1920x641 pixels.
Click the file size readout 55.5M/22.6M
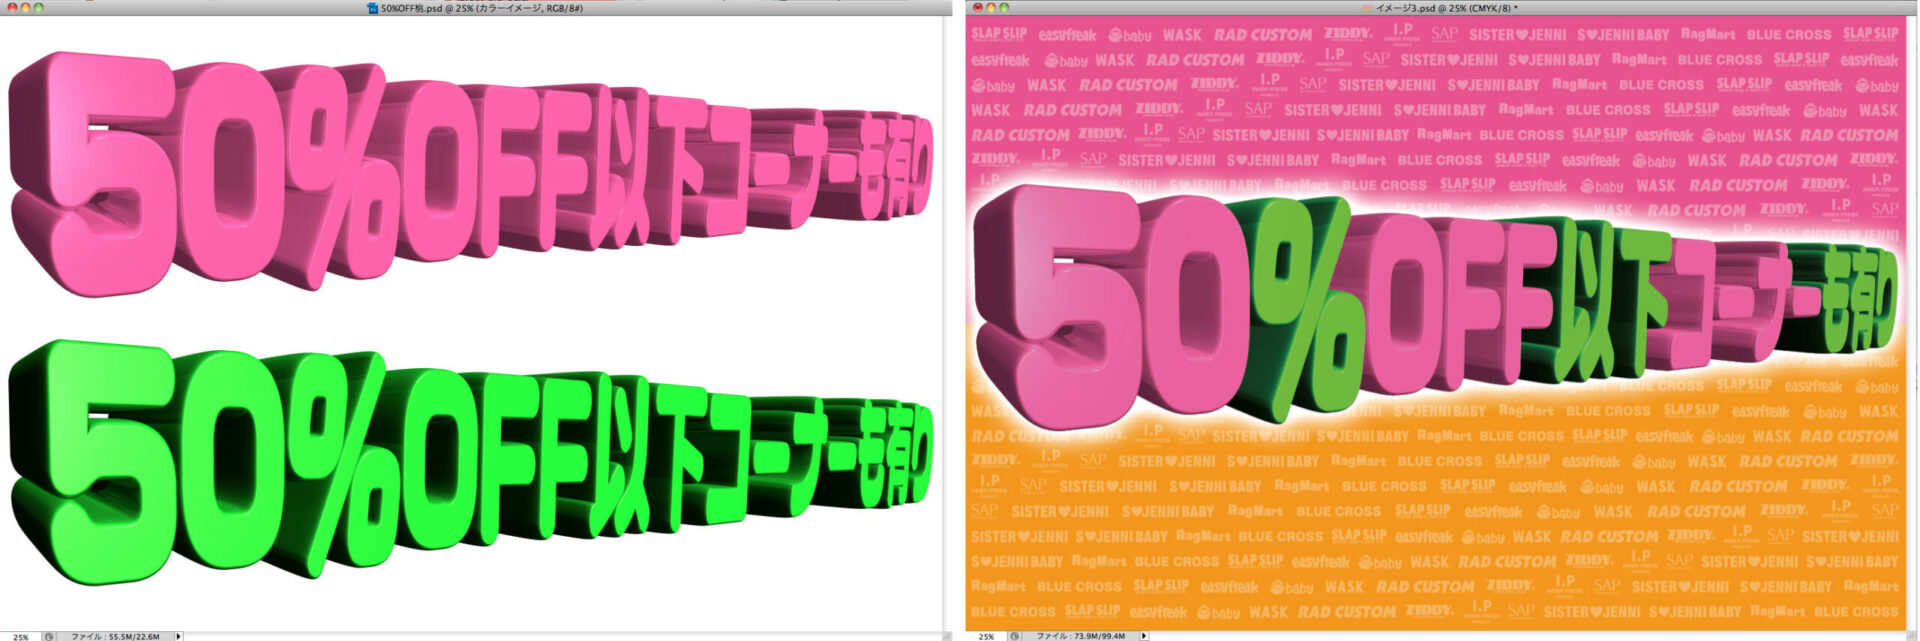[x=134, y=637]
